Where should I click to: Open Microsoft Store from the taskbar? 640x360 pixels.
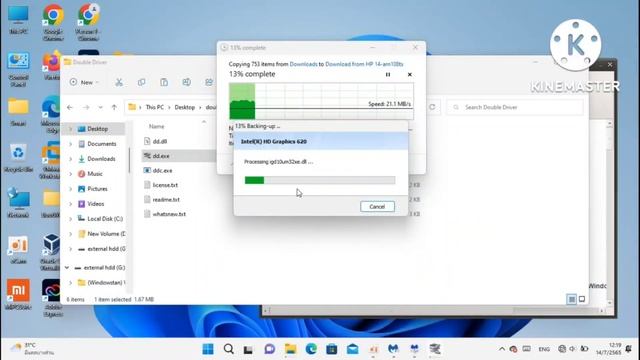pos(332,349)
